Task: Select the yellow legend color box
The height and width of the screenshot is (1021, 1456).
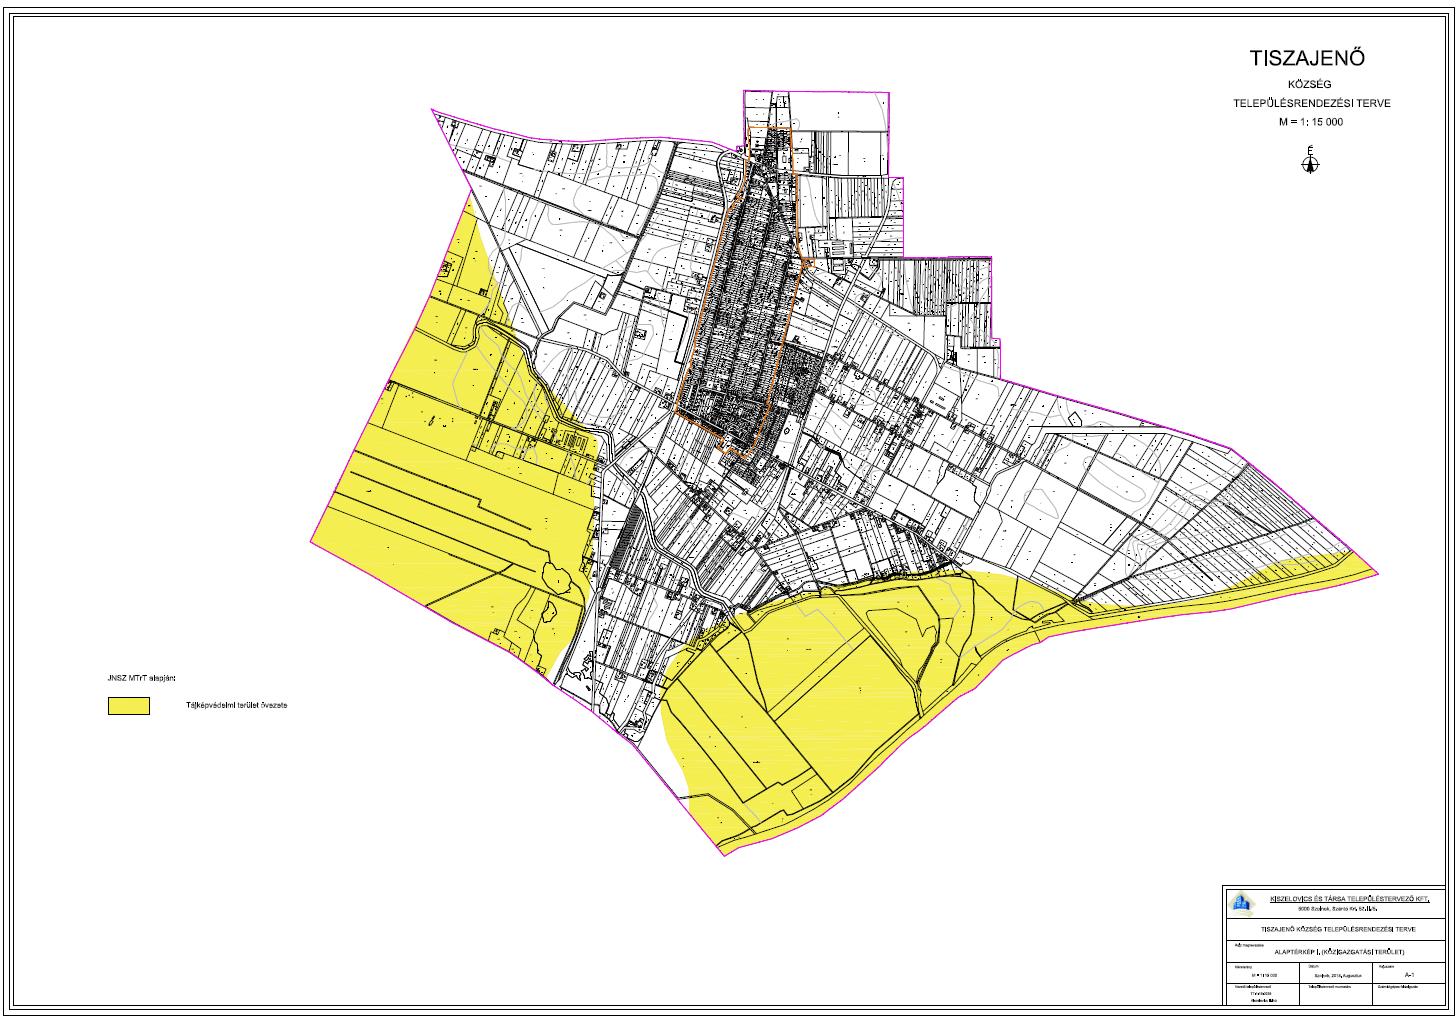Action: [128, 705]
